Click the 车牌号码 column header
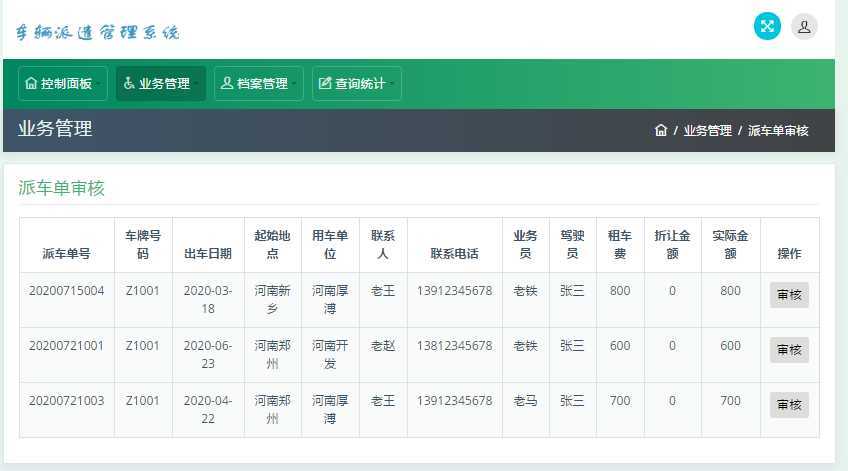The image size is (848, 471). [x=143, y=244]
